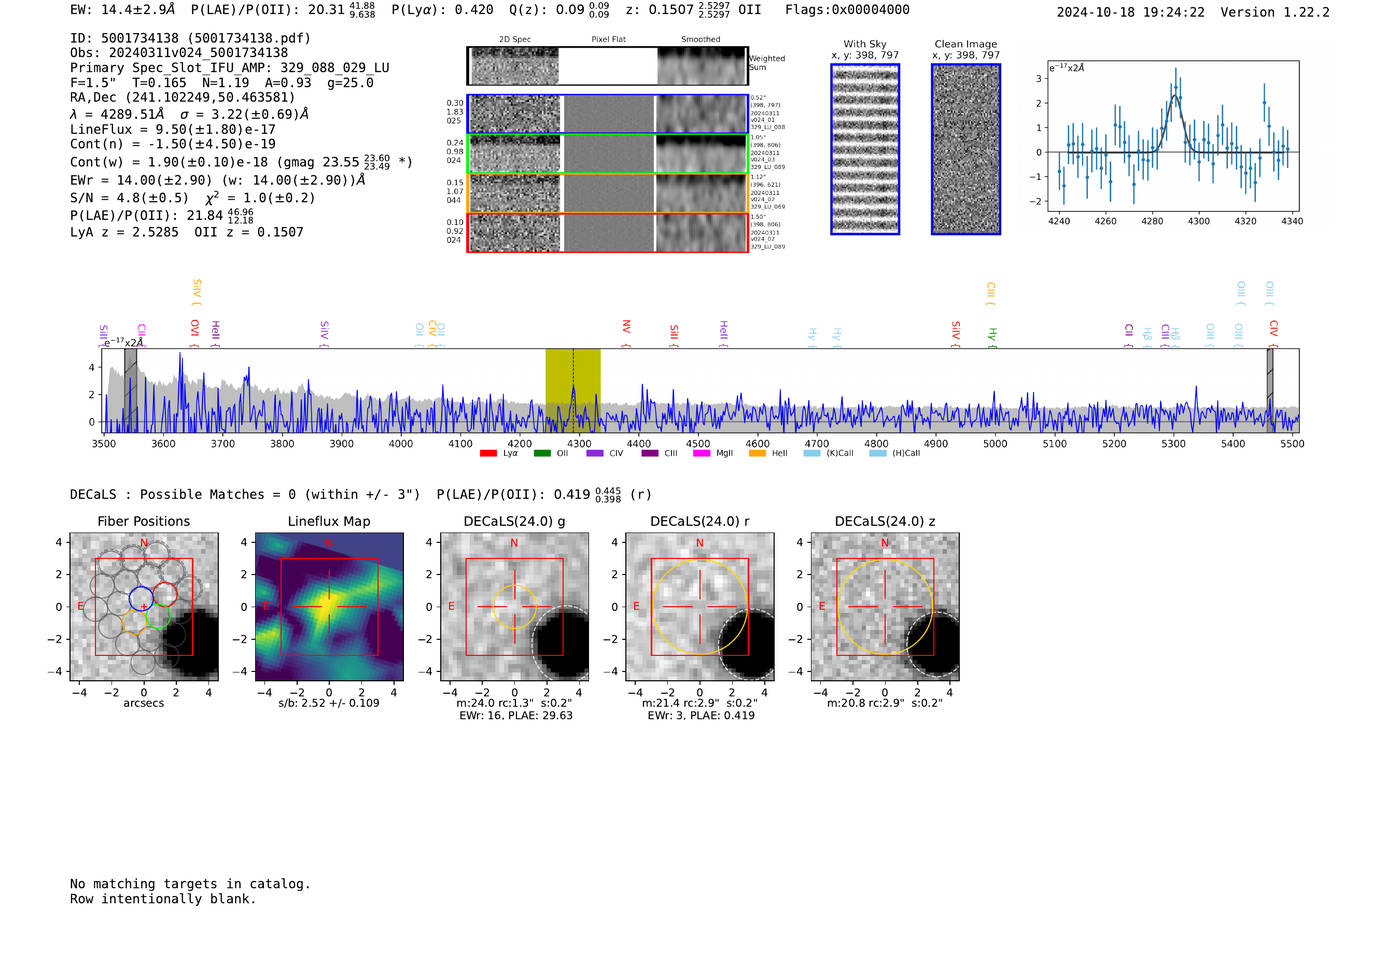Click the Gaussian emission-line fit plot
The image size is (1400, 953).
coord(1172,136)
